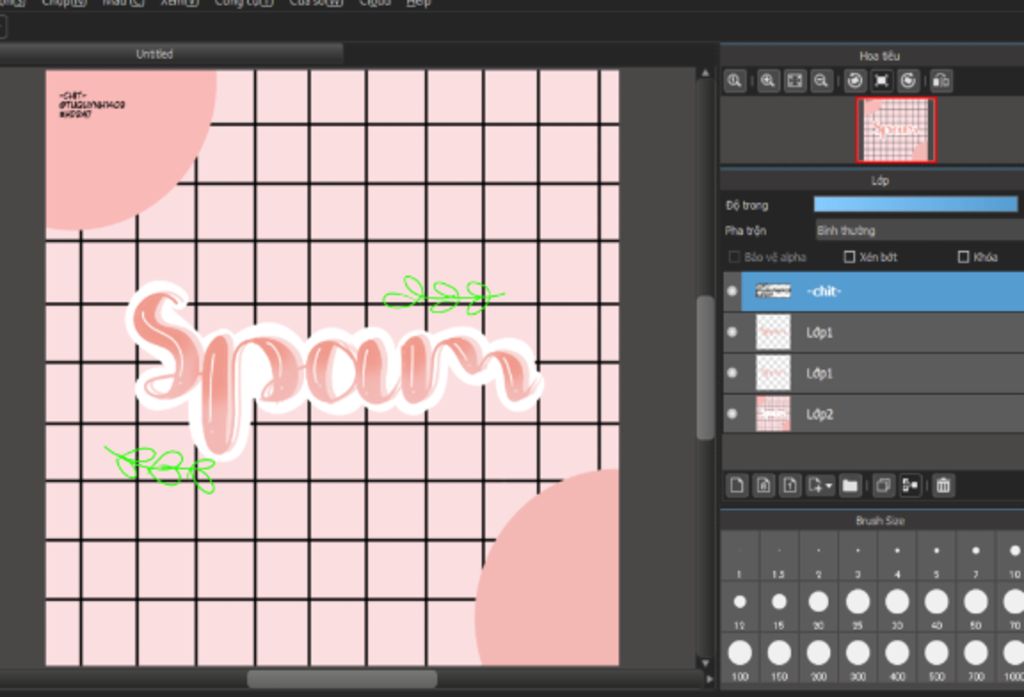Merge the selected layer down

coord(910,485)
